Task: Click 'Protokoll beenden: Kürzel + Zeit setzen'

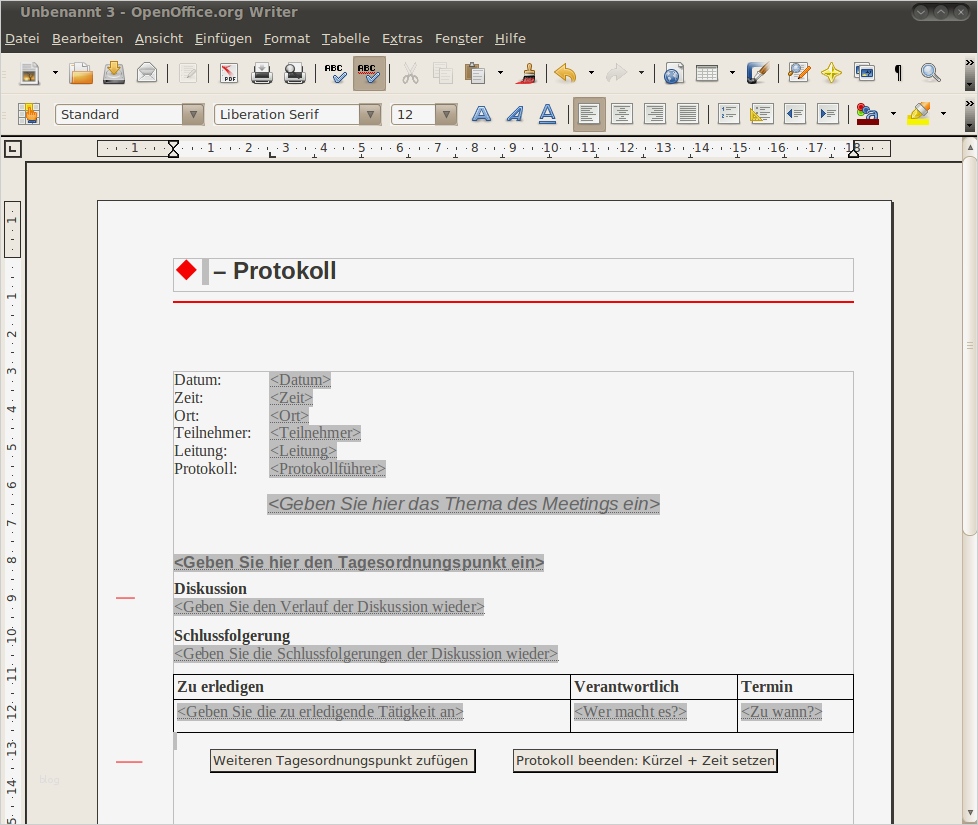Action: click(645, 760)
